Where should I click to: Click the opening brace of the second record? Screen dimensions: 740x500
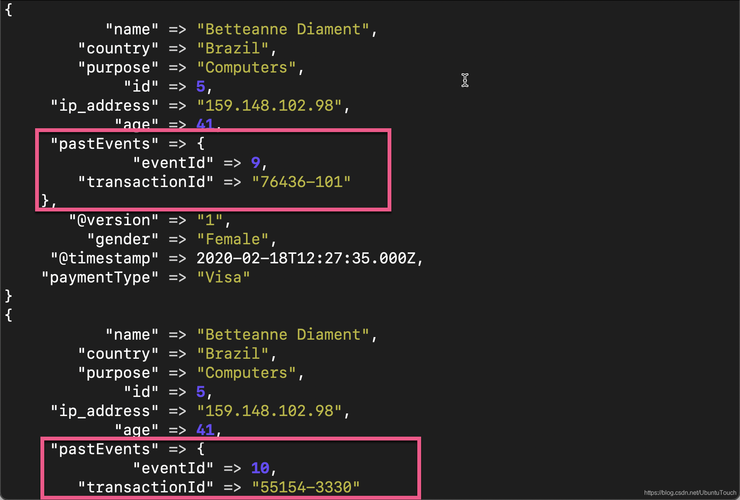(8, 315)
